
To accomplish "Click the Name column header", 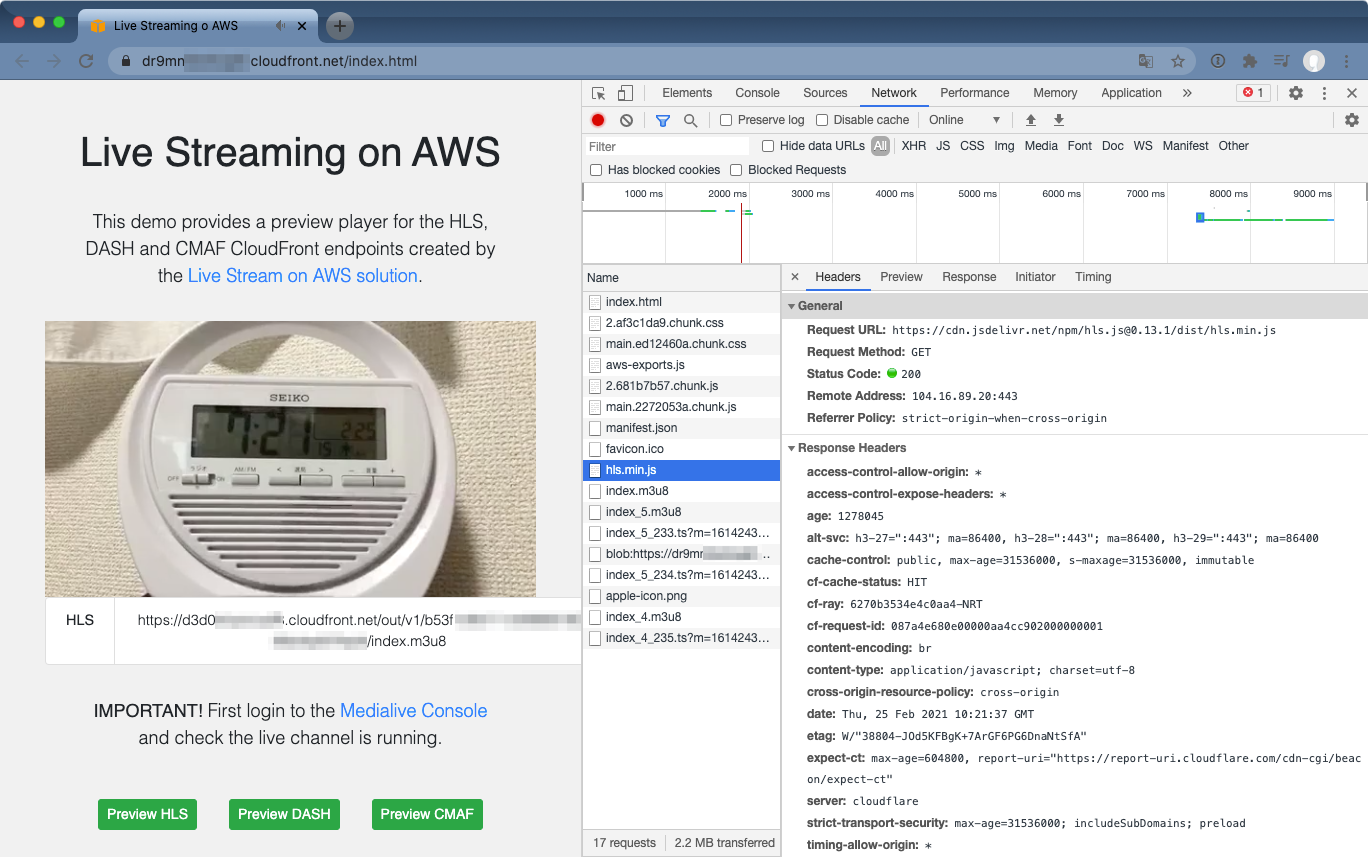I will coord(681,278).
